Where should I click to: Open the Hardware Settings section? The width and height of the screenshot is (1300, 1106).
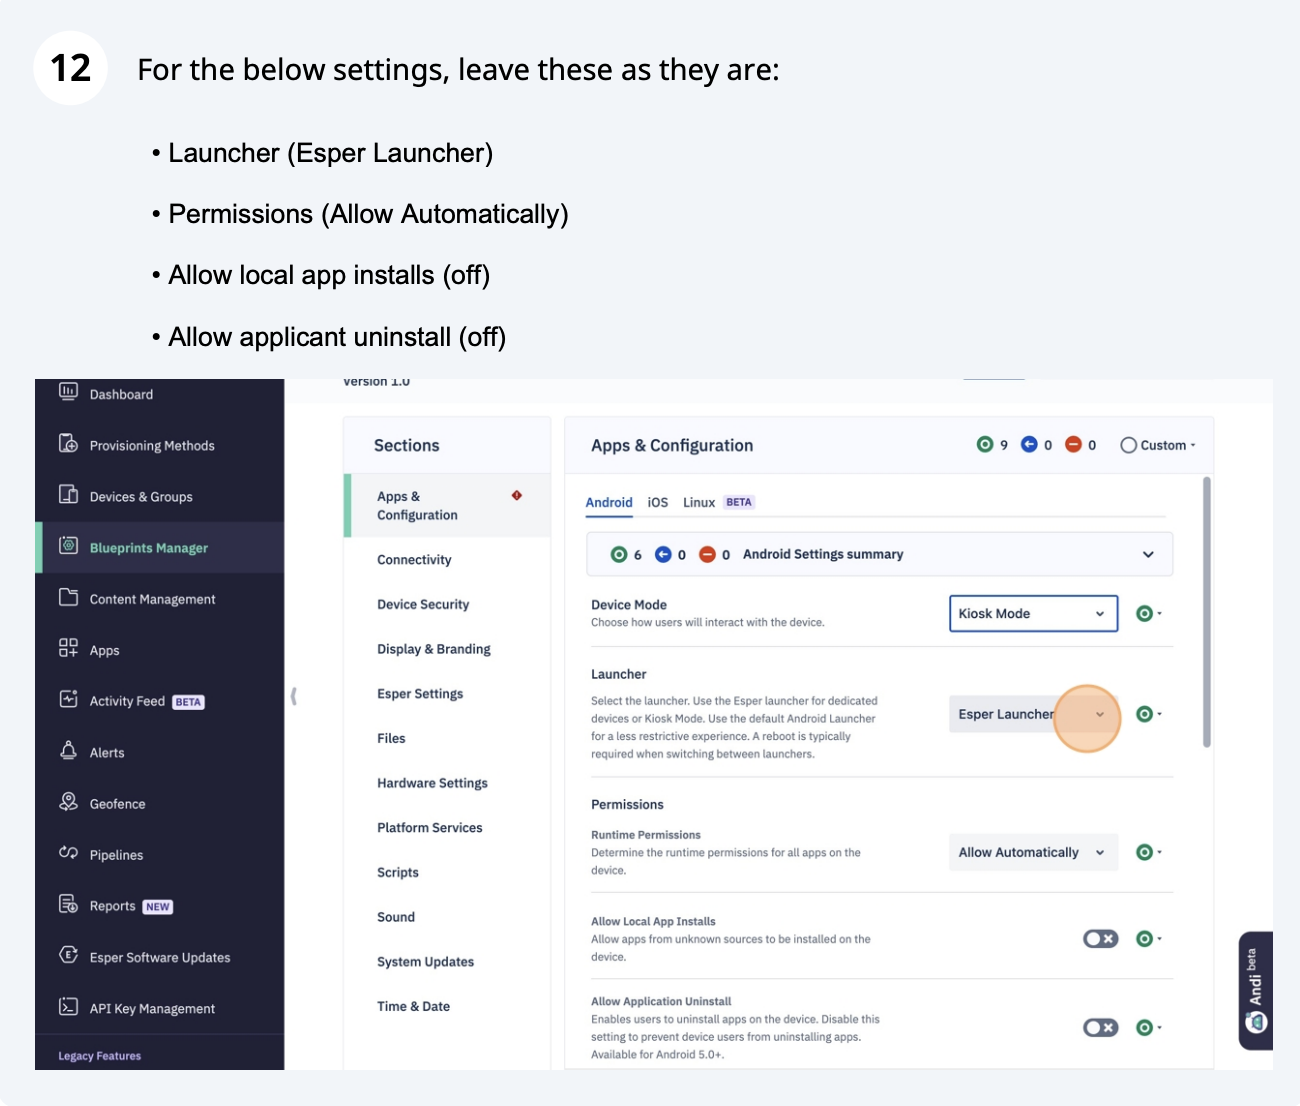pyautogui.click(x=432, y=783)
